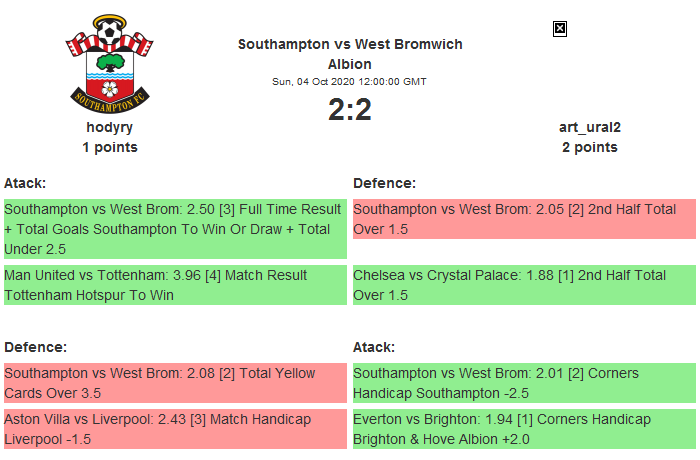Image resolution: width=700 pixels, height=460 pixels.
Task: Click the Southampton vs West Bromwich Albion title
Action: [350, 54]
